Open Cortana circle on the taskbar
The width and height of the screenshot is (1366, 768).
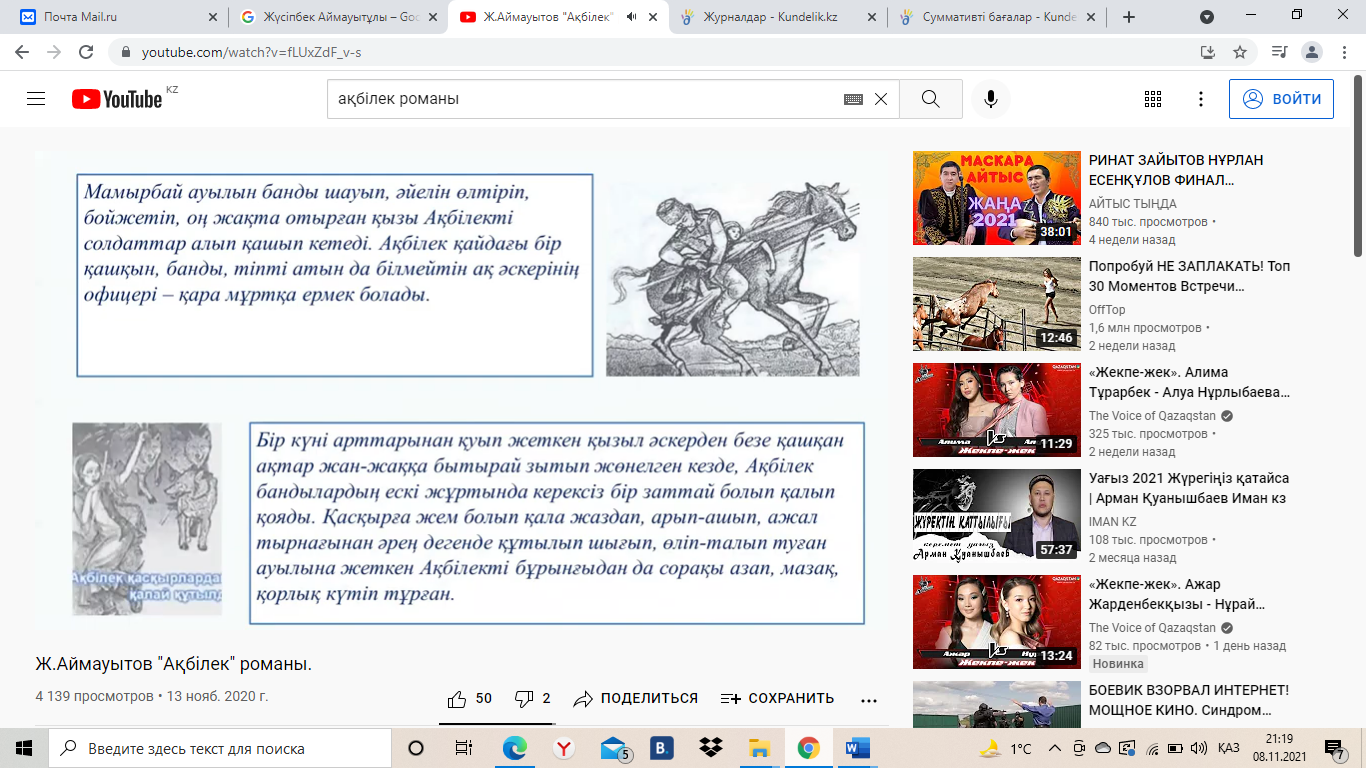click(416, 748)
